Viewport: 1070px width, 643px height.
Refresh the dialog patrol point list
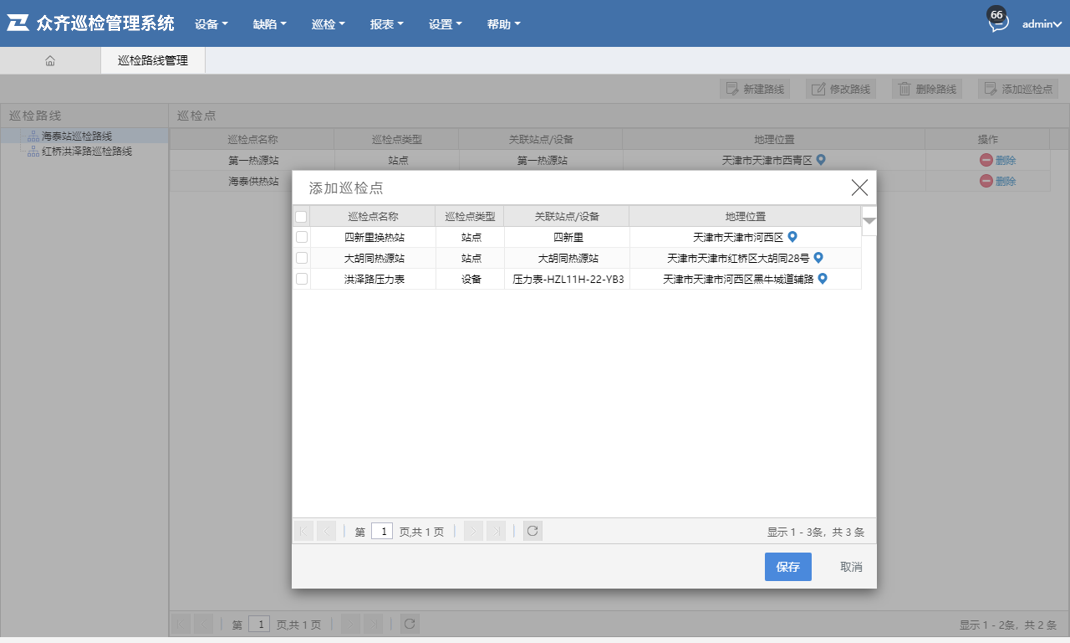pos(532,531)
